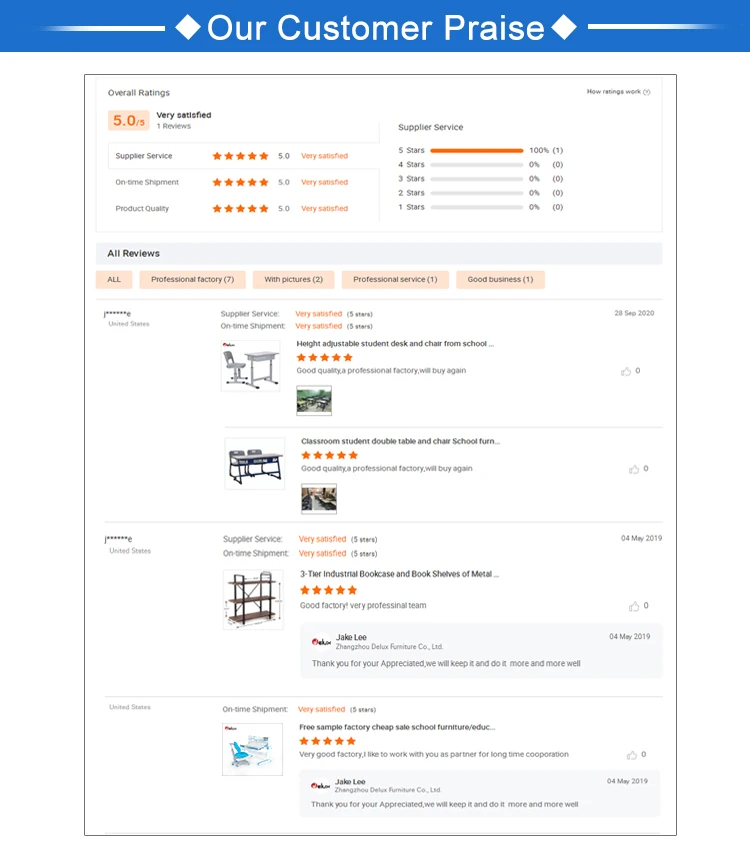
Task: Like the classroom double table review
Action: click(633, 469)
